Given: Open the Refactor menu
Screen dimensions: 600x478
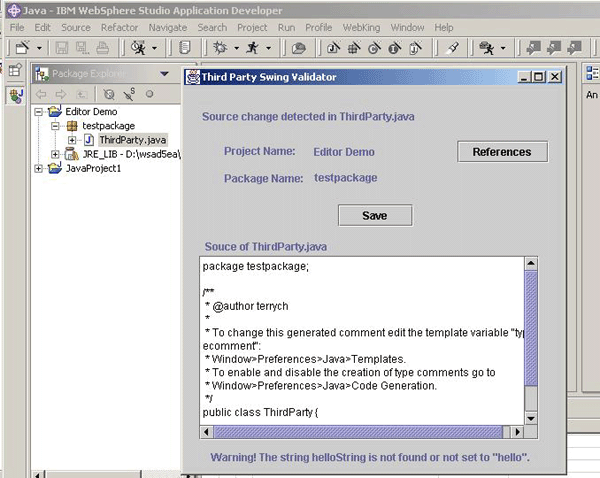Looking at the screenshot, I should pos(119,28).
